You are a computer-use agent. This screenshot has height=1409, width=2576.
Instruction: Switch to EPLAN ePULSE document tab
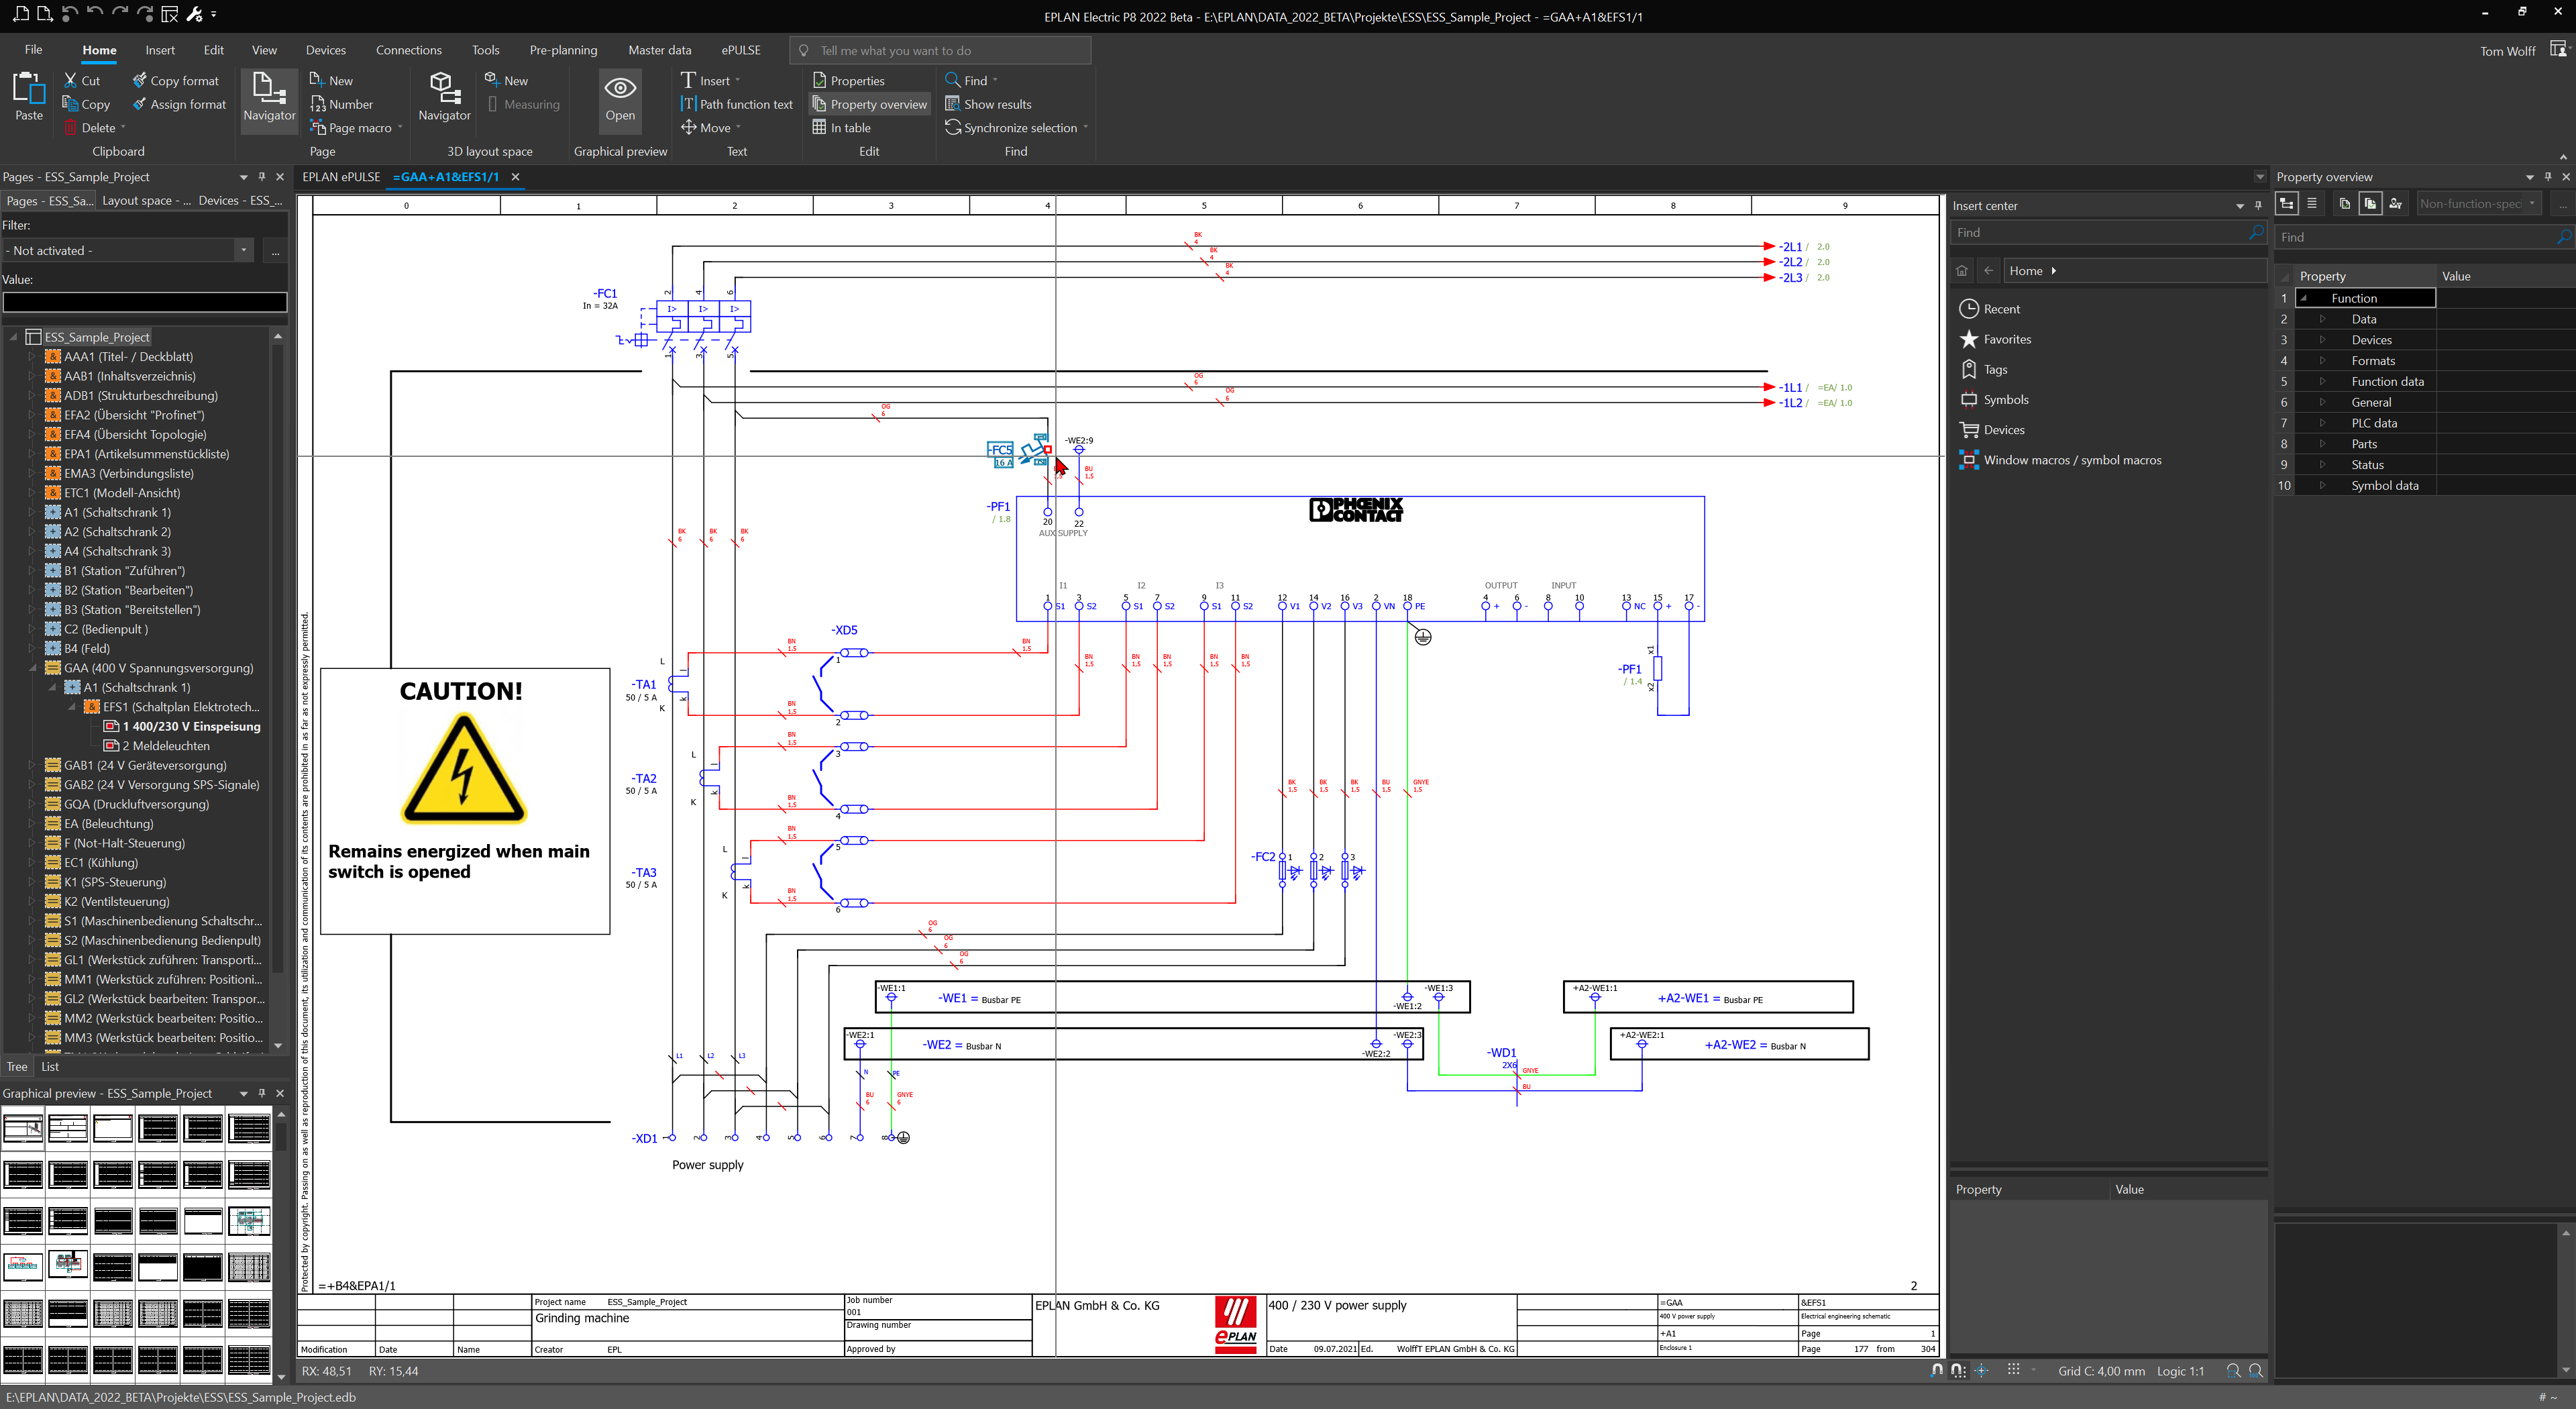coord(341,177)
